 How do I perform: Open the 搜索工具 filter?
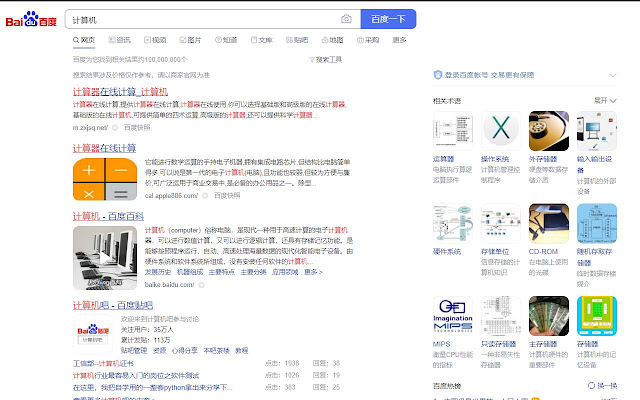325,60
